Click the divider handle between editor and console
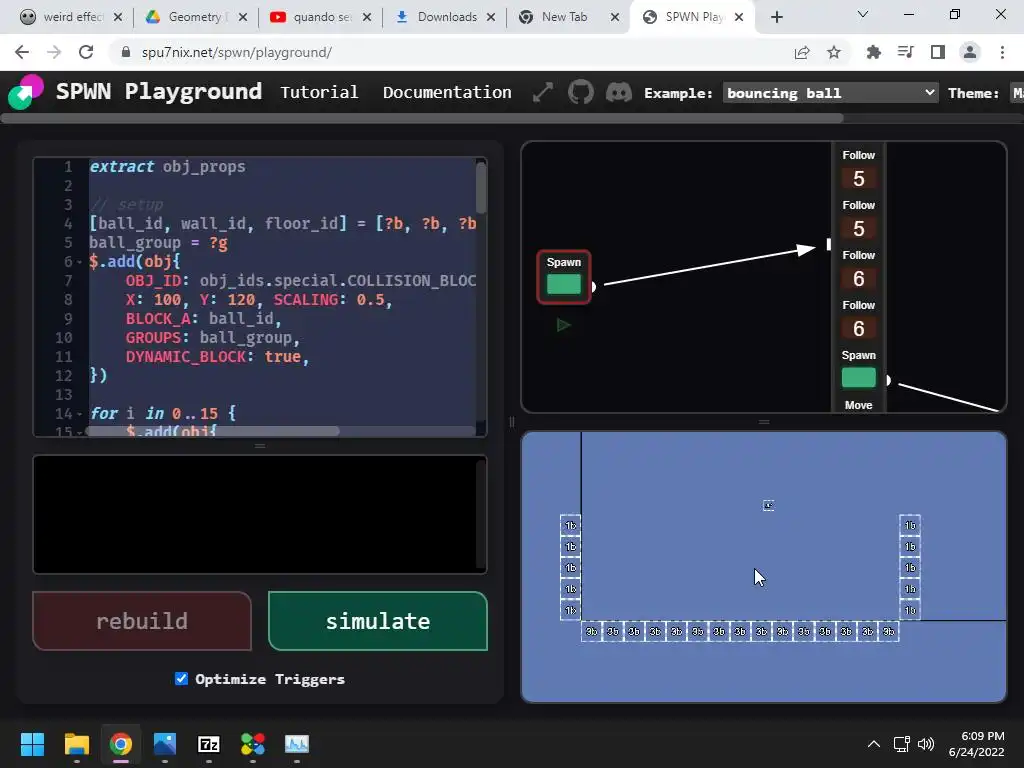This screenshot has height=768, width=1024. [x=260, y=446]
